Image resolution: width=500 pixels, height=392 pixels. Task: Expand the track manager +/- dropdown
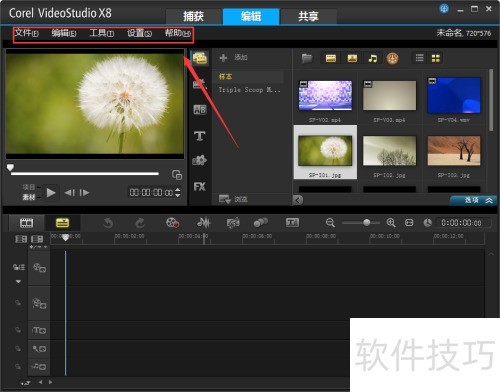click(x=38, y=247)
